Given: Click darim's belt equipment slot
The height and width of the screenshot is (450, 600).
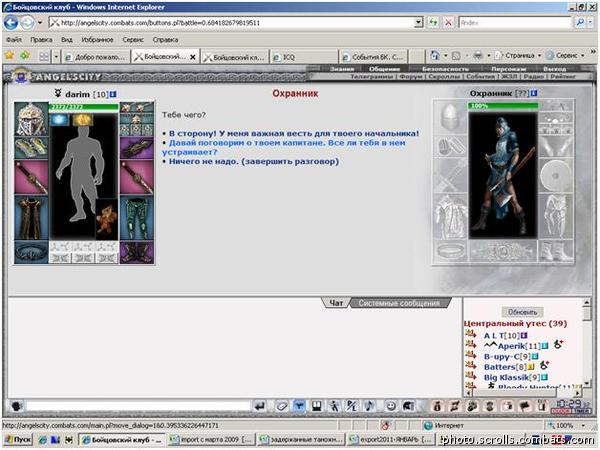Looking at the screenshot, I should [31, 252].
